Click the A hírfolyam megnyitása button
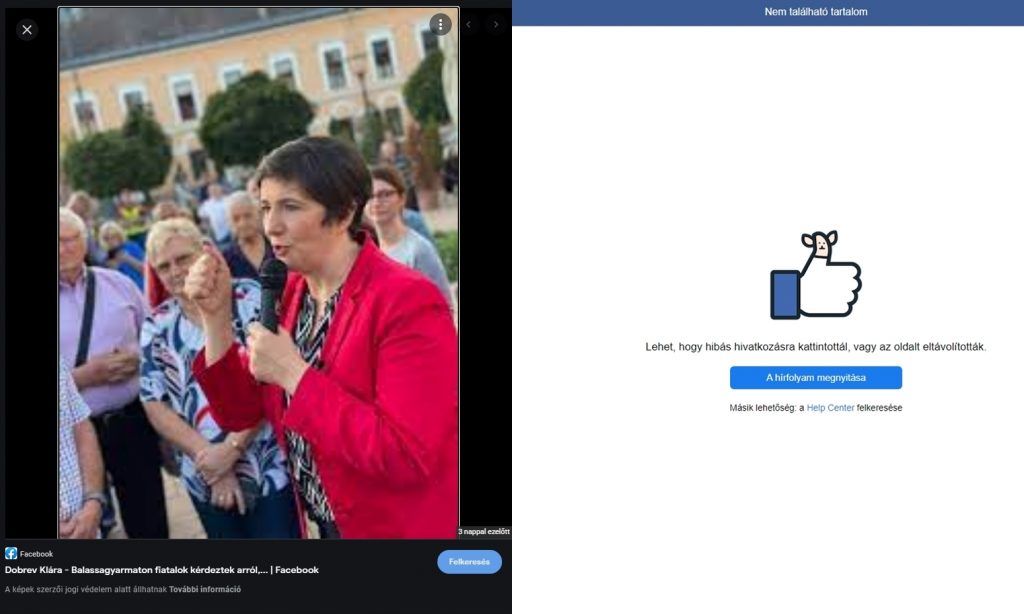Viewport: 1024px width, 614px height. (816, 378)
